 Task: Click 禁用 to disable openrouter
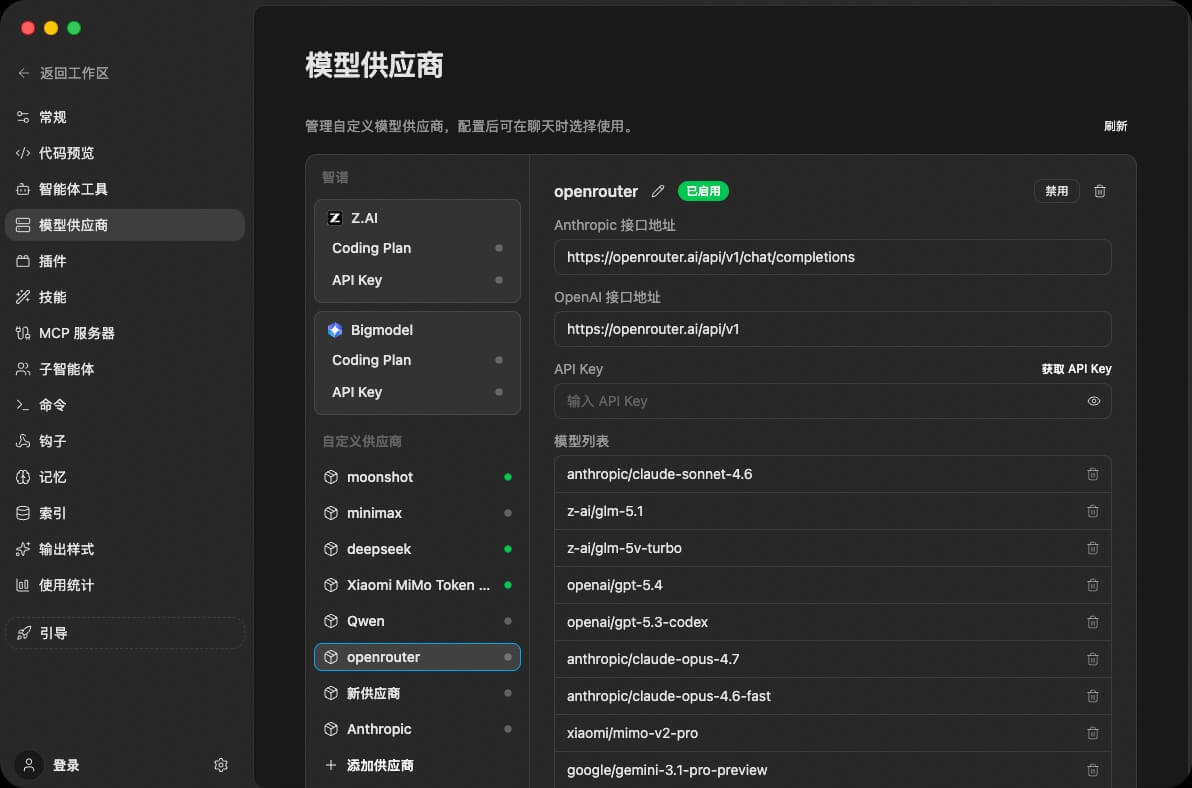click(x=1056, y=191)
